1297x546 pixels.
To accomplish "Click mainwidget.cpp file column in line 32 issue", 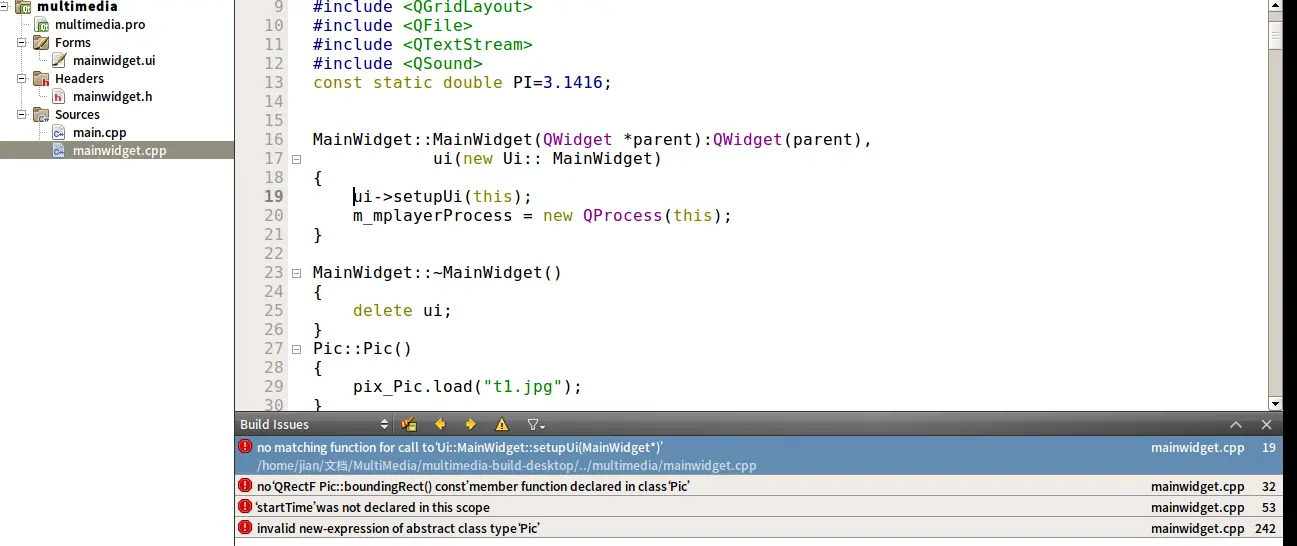I will 1198,486.
